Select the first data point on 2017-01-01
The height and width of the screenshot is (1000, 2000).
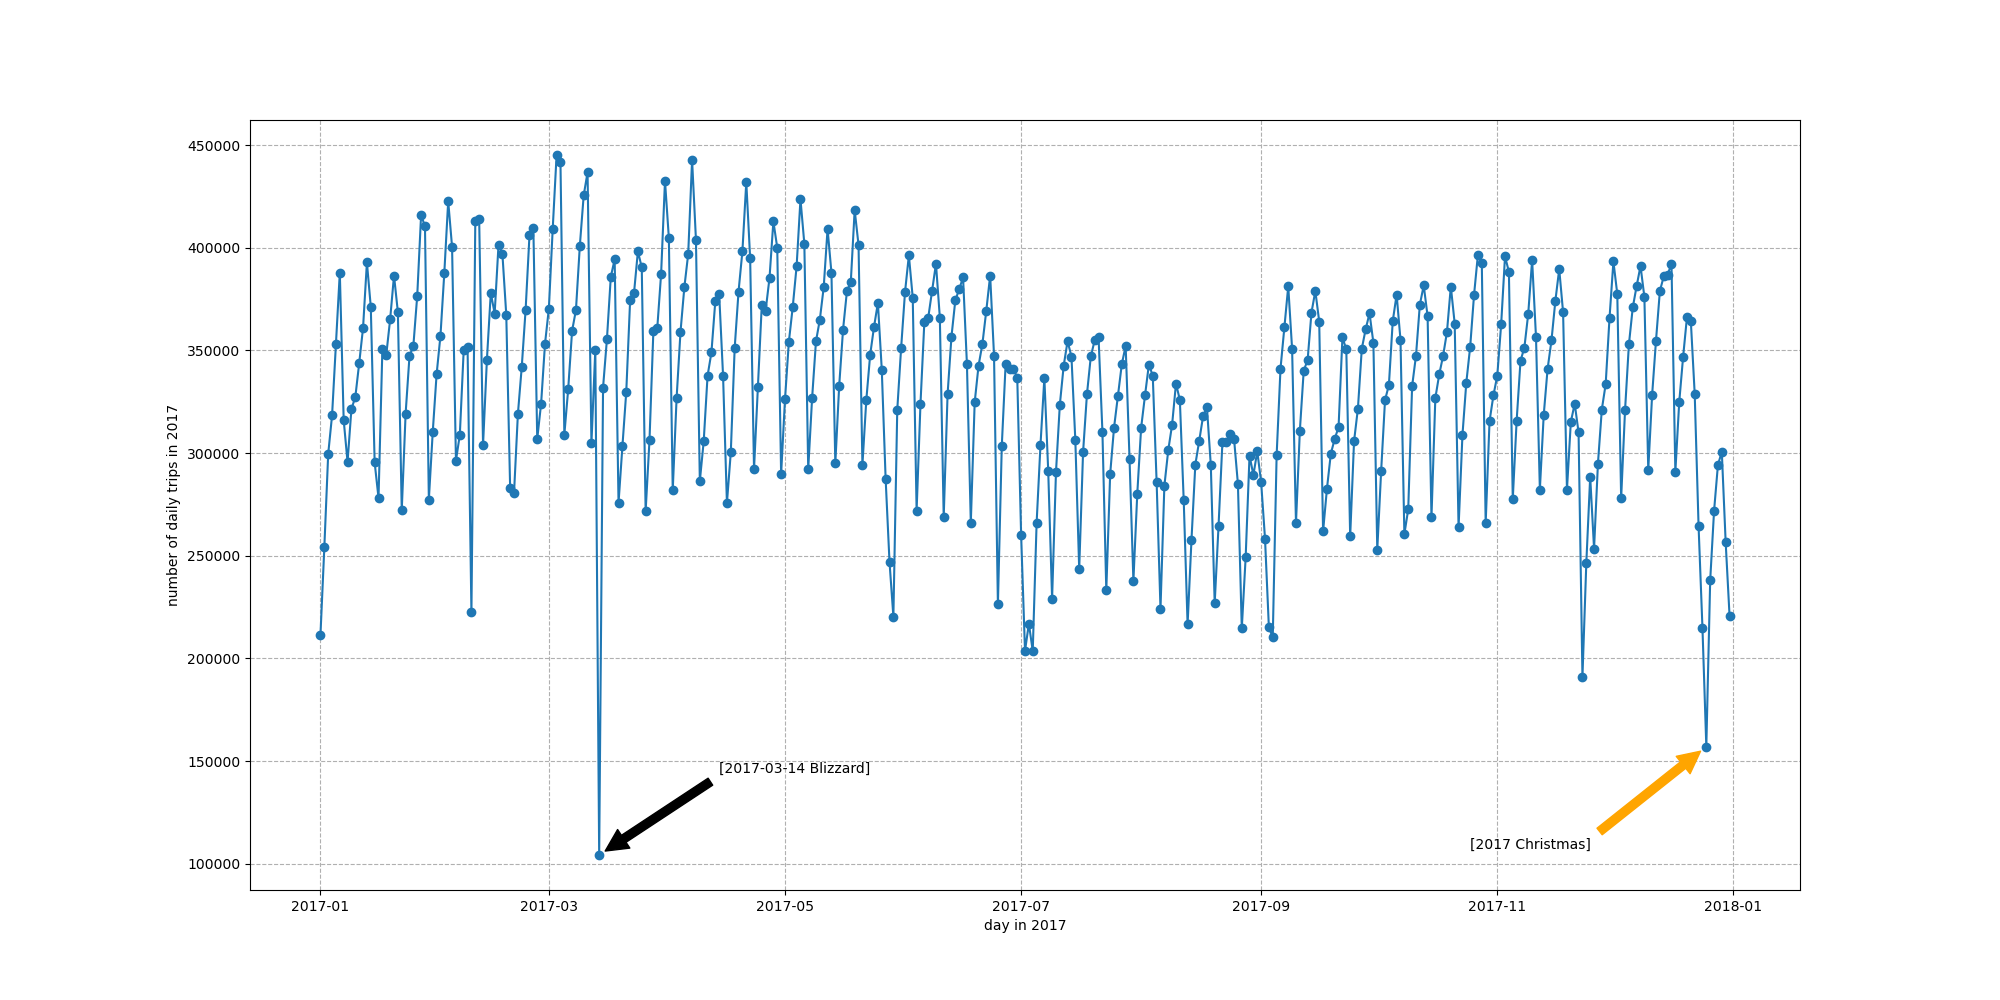coord(320,635)
